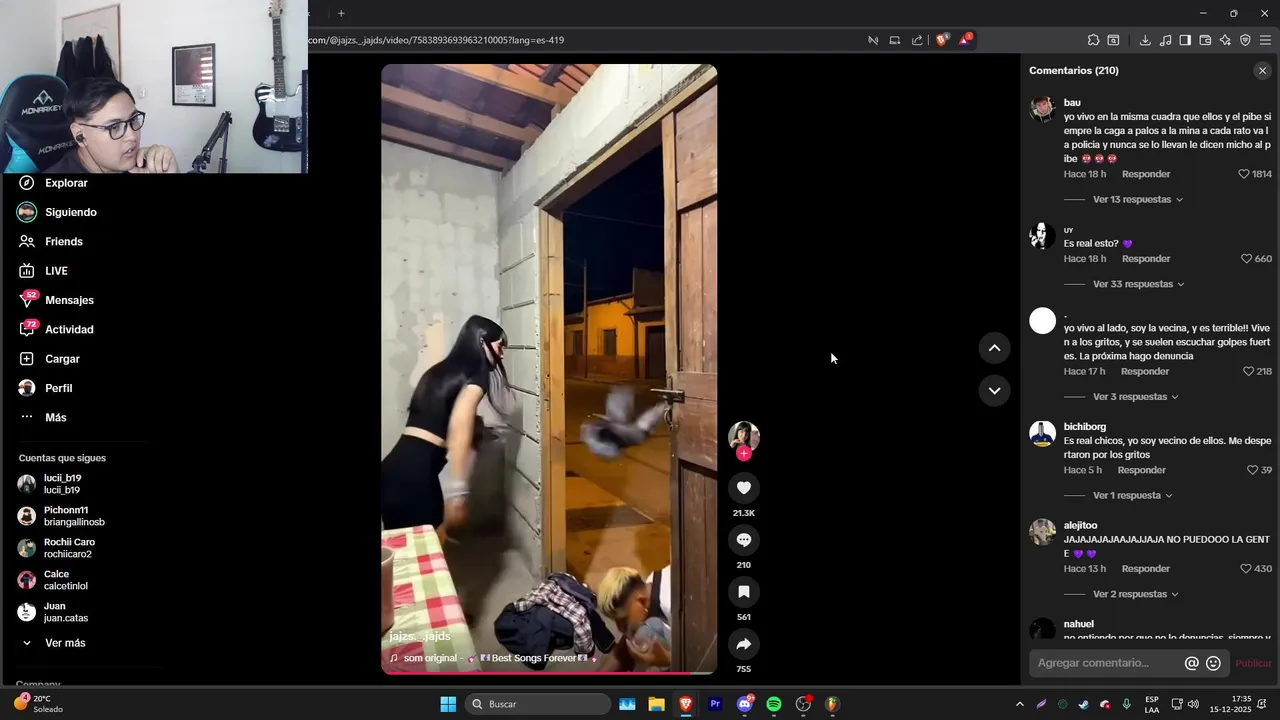Open followed account Juan
1280x720 pixels.
pyautogui.click(x=66, y=612)
